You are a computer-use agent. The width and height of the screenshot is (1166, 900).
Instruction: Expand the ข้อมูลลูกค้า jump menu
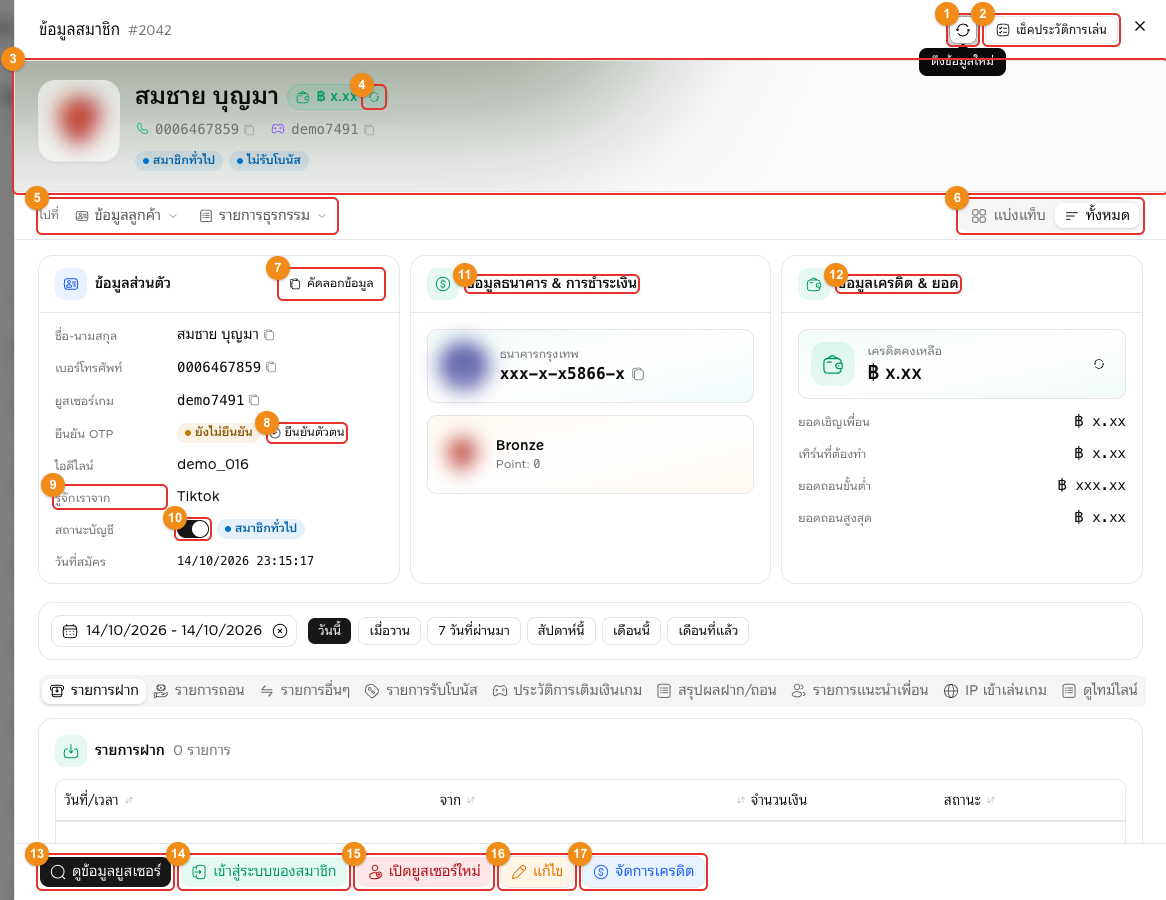126,216
